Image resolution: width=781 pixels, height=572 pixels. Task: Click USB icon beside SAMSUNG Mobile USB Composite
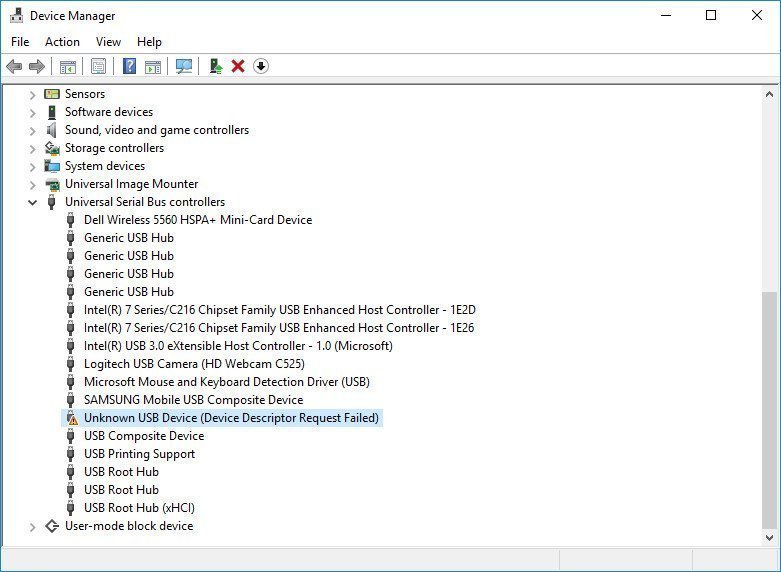(x=71, y=400)
